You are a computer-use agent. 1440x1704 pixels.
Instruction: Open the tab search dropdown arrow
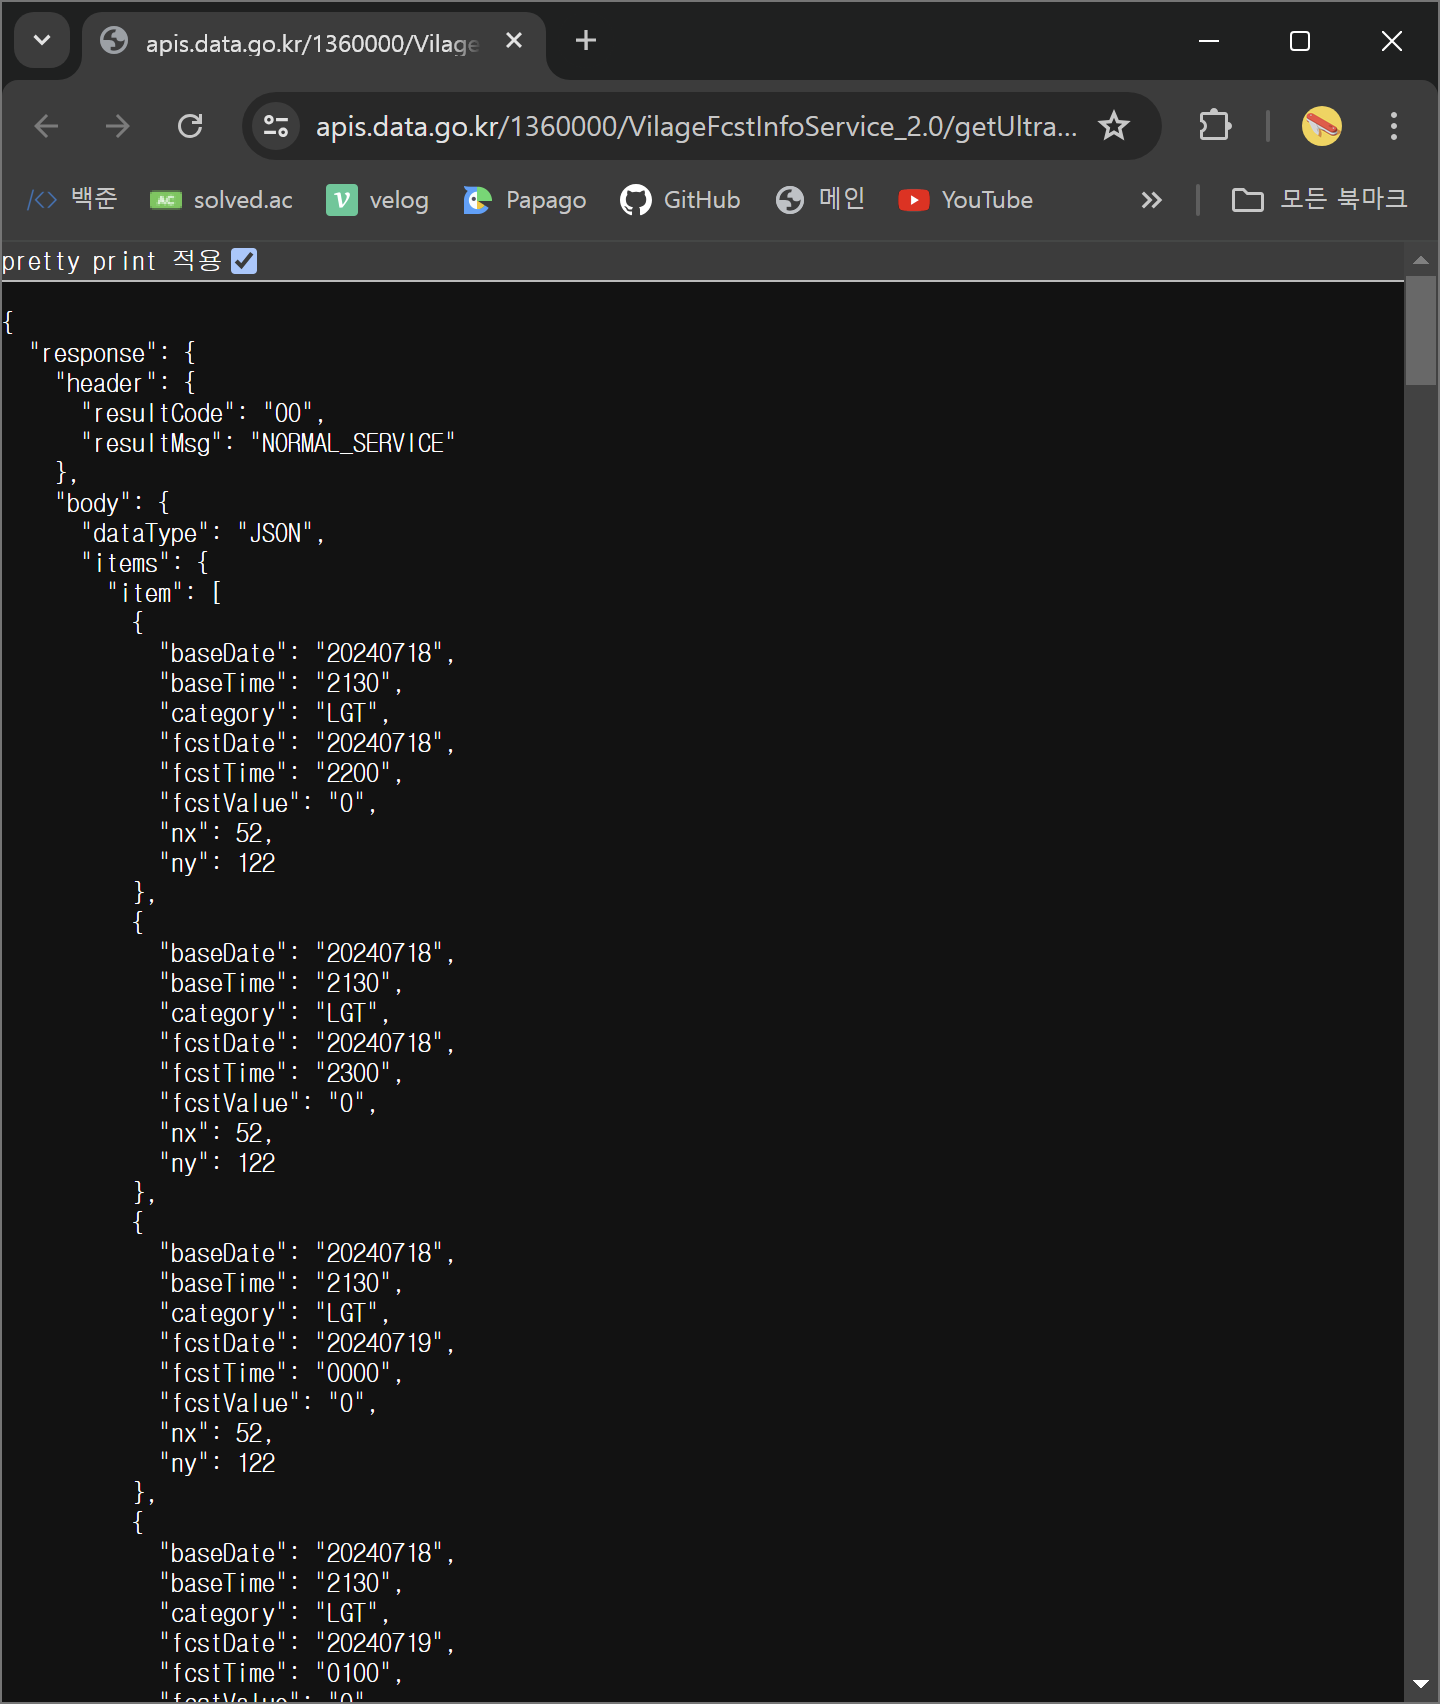click(42, 41)
